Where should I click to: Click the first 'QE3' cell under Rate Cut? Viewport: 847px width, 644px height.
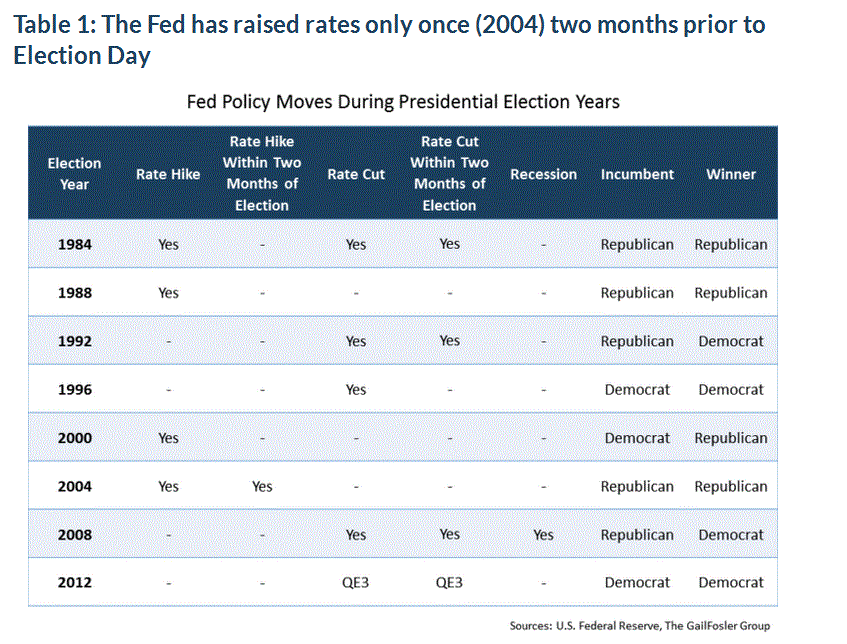(x=356, y=583)
